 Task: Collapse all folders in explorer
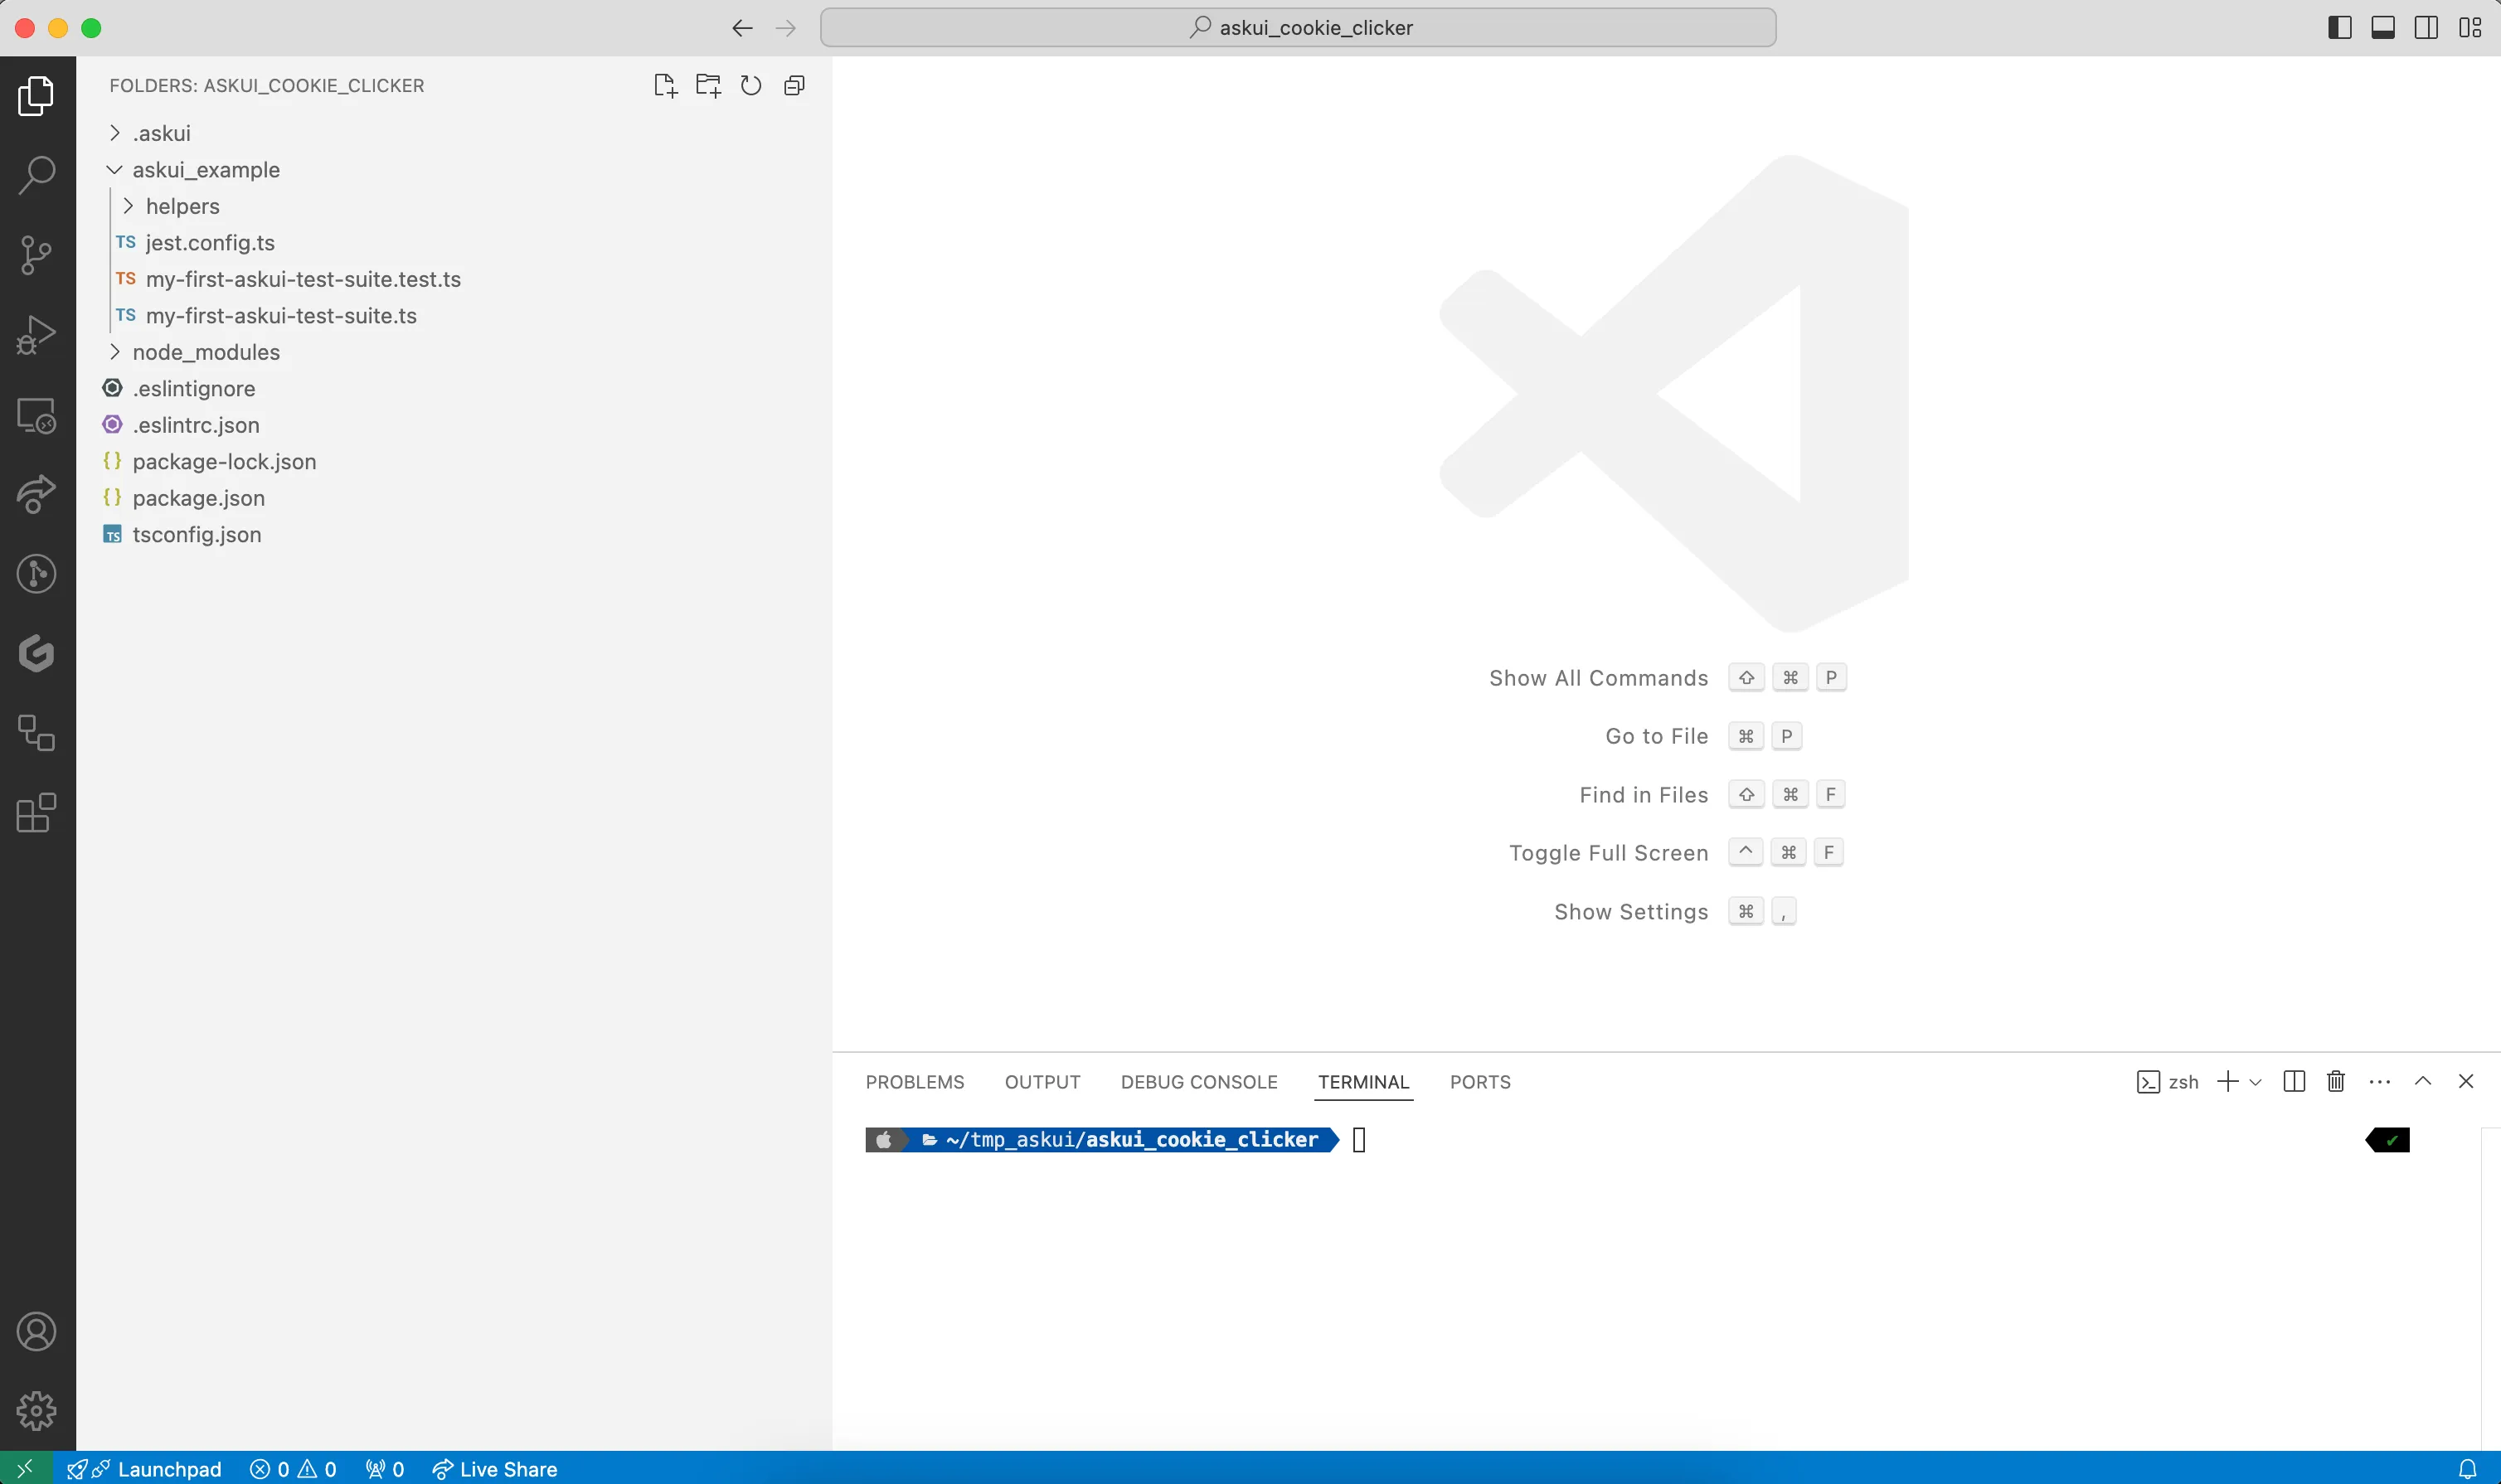[x=794, y=86]
